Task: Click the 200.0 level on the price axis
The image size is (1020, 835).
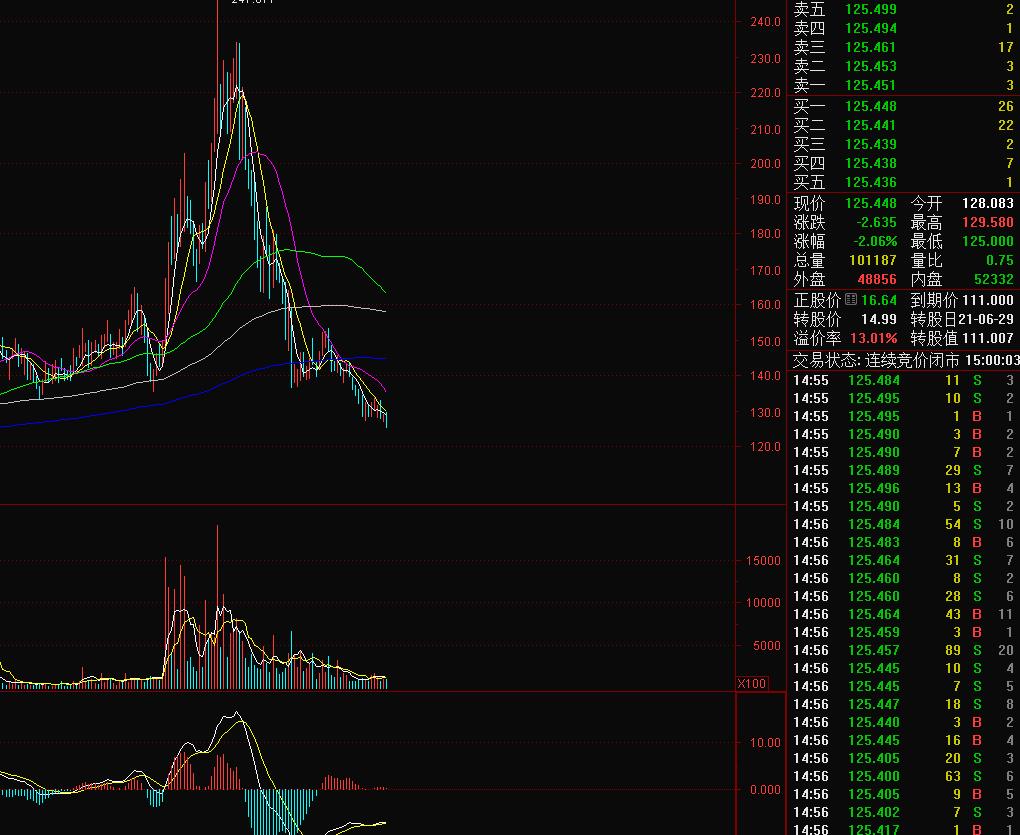Action: (x=766, y=164)
